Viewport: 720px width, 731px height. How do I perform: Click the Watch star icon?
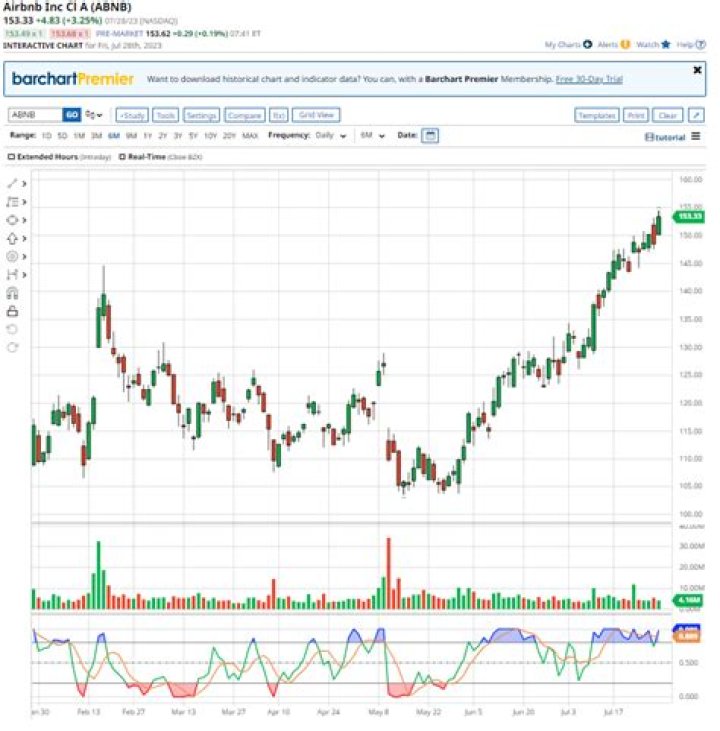coord(665,44)
